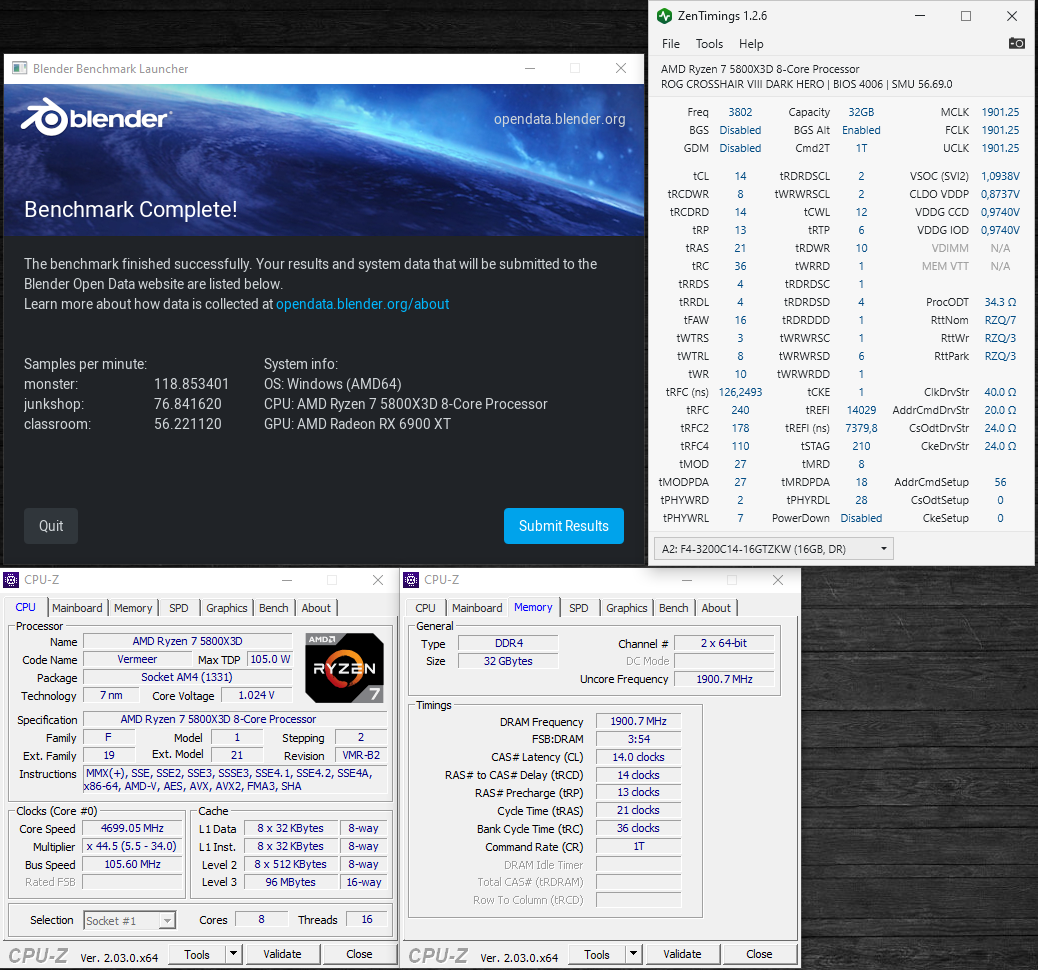The width and height of the screenshot is (1038, 970).
Task: Click the tREFI value 14029 in ZenTimings
Action: pos(861,410)
